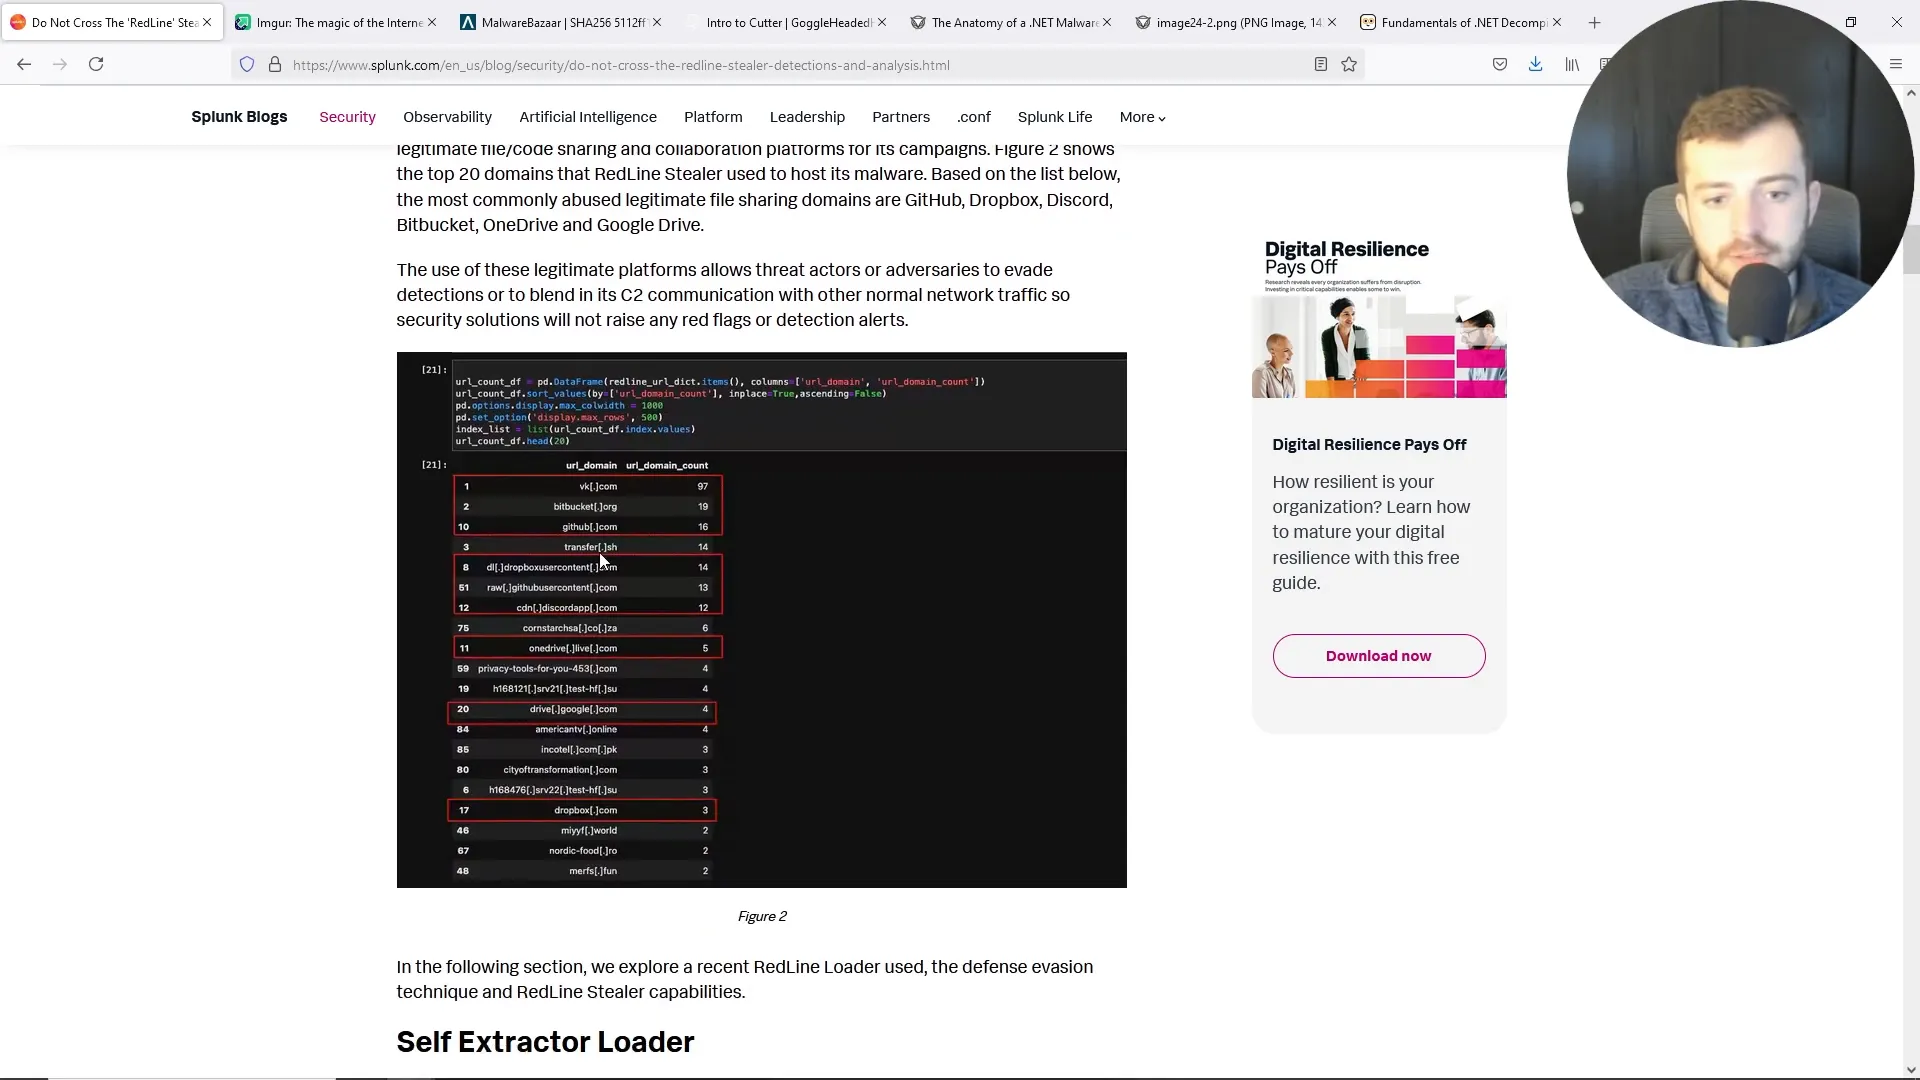The image size is (1920, 1080).
Task: Expand the More dropdown in Splunk nav
Action: pyautogui.click(x=1142, y=117)
